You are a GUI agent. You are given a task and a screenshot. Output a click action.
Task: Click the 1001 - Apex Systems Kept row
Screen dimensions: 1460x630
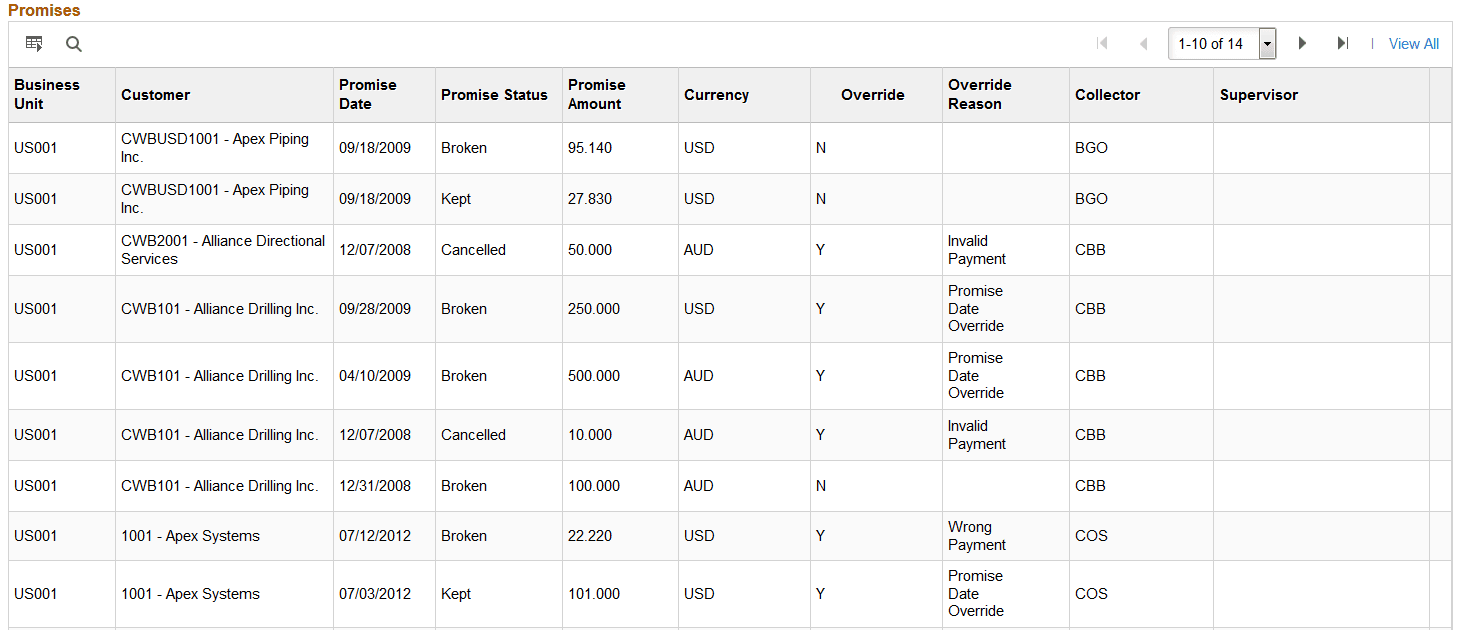[x=190, y=594]
